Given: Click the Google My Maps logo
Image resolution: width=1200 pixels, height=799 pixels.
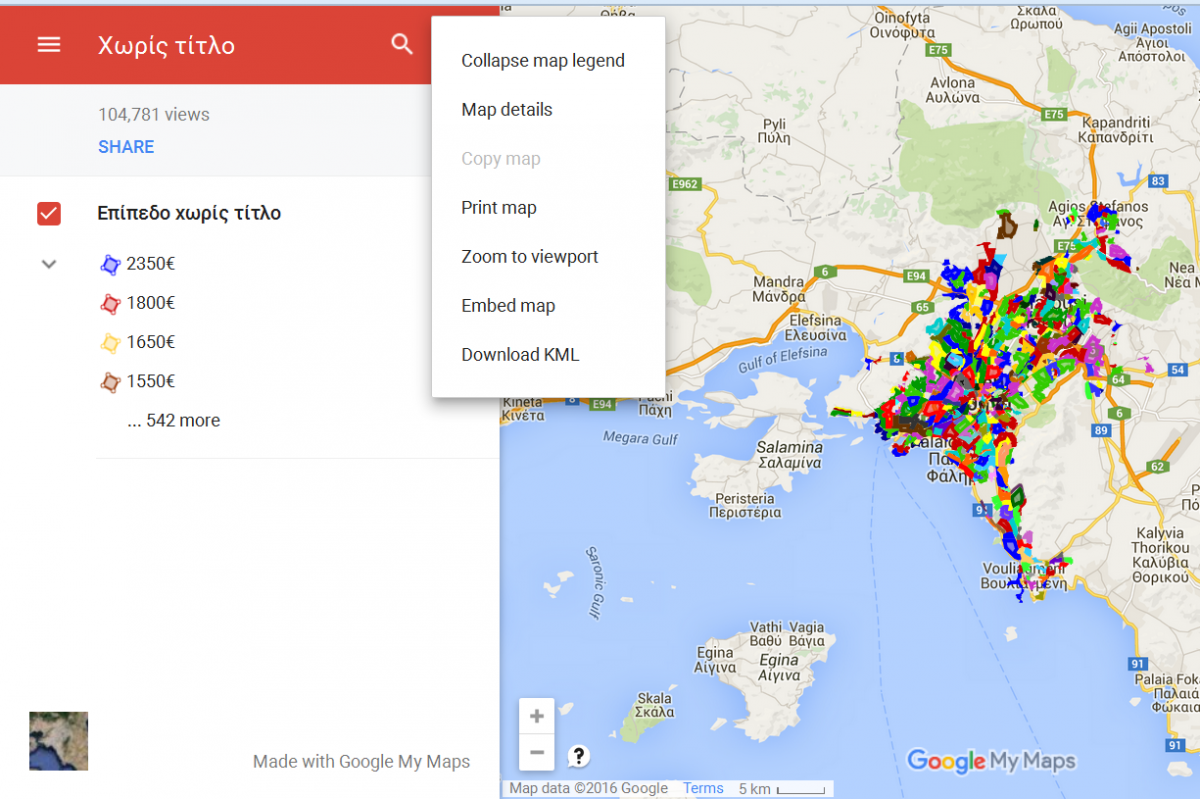Looking at the screenshot, I should tap(991, 761).
